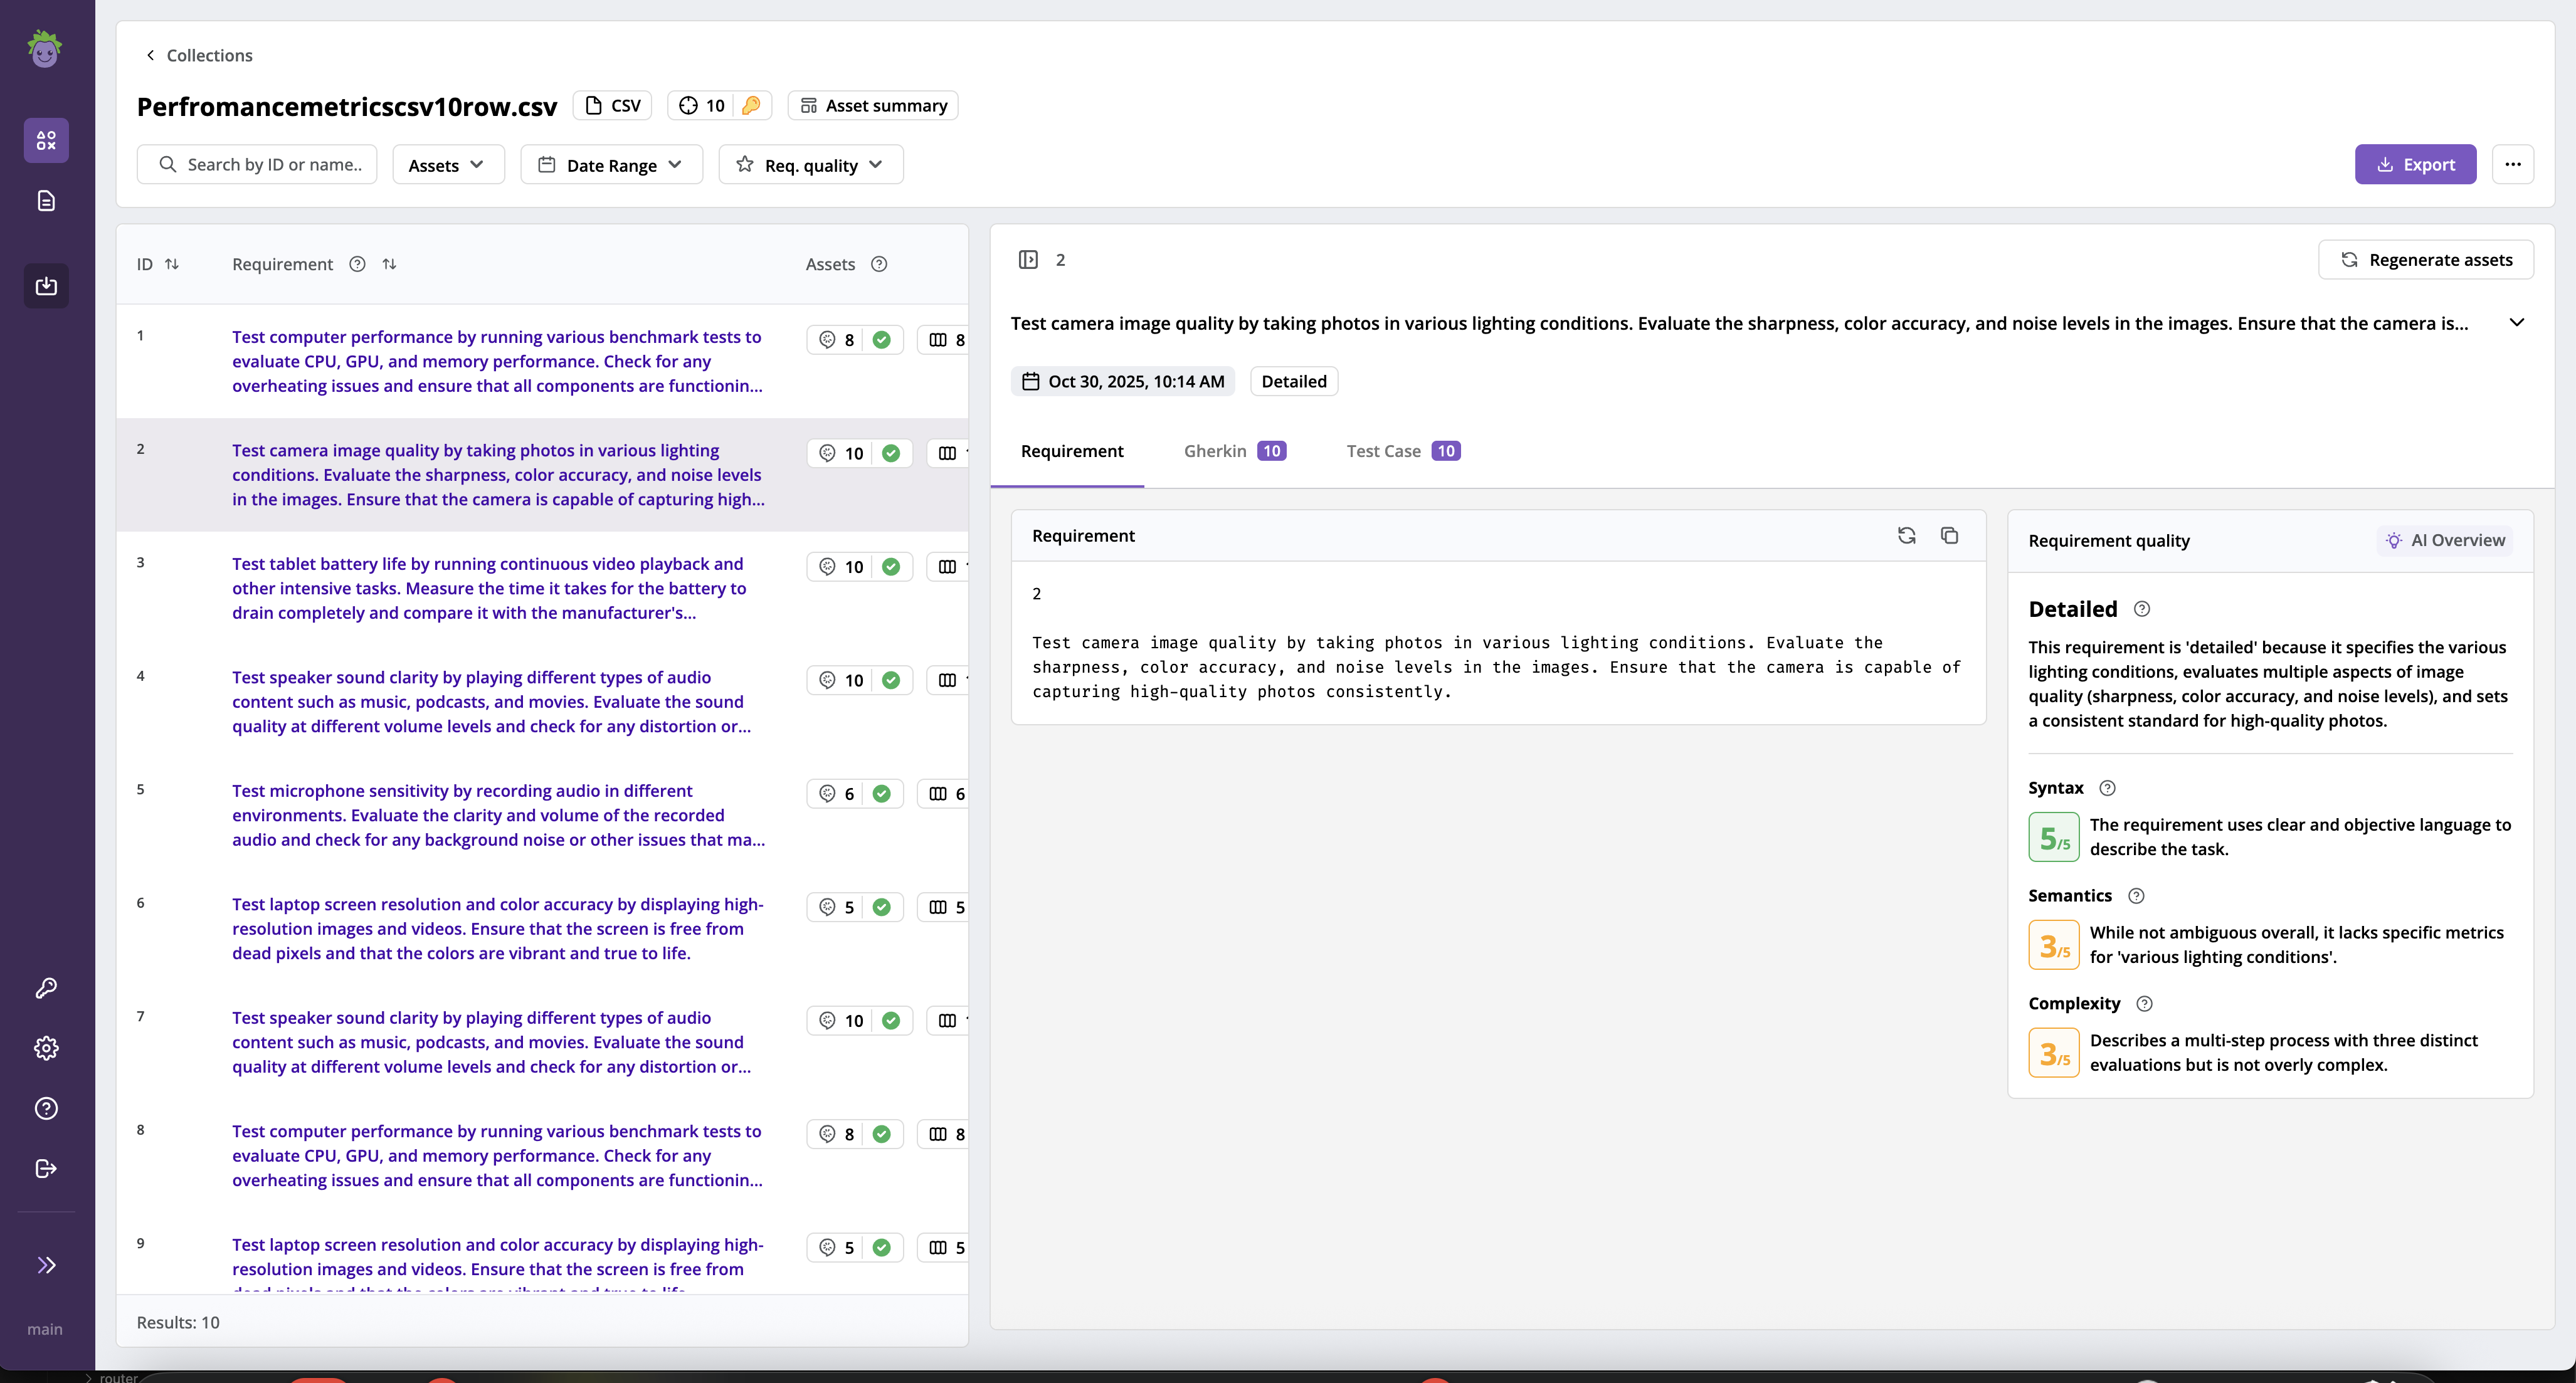Viewport: 2576px width, 1383px height.
Task: Open the Assets filter dropdown
Action: tap(447, 165)
